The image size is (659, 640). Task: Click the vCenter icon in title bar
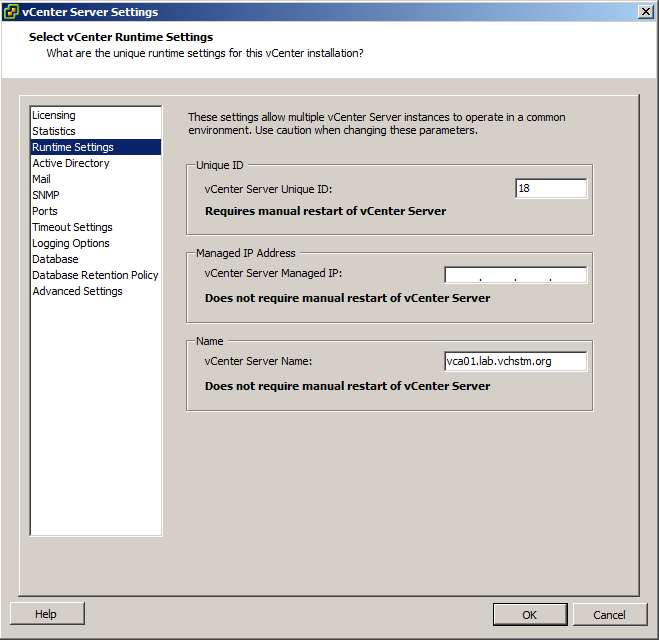coord(11,12)
